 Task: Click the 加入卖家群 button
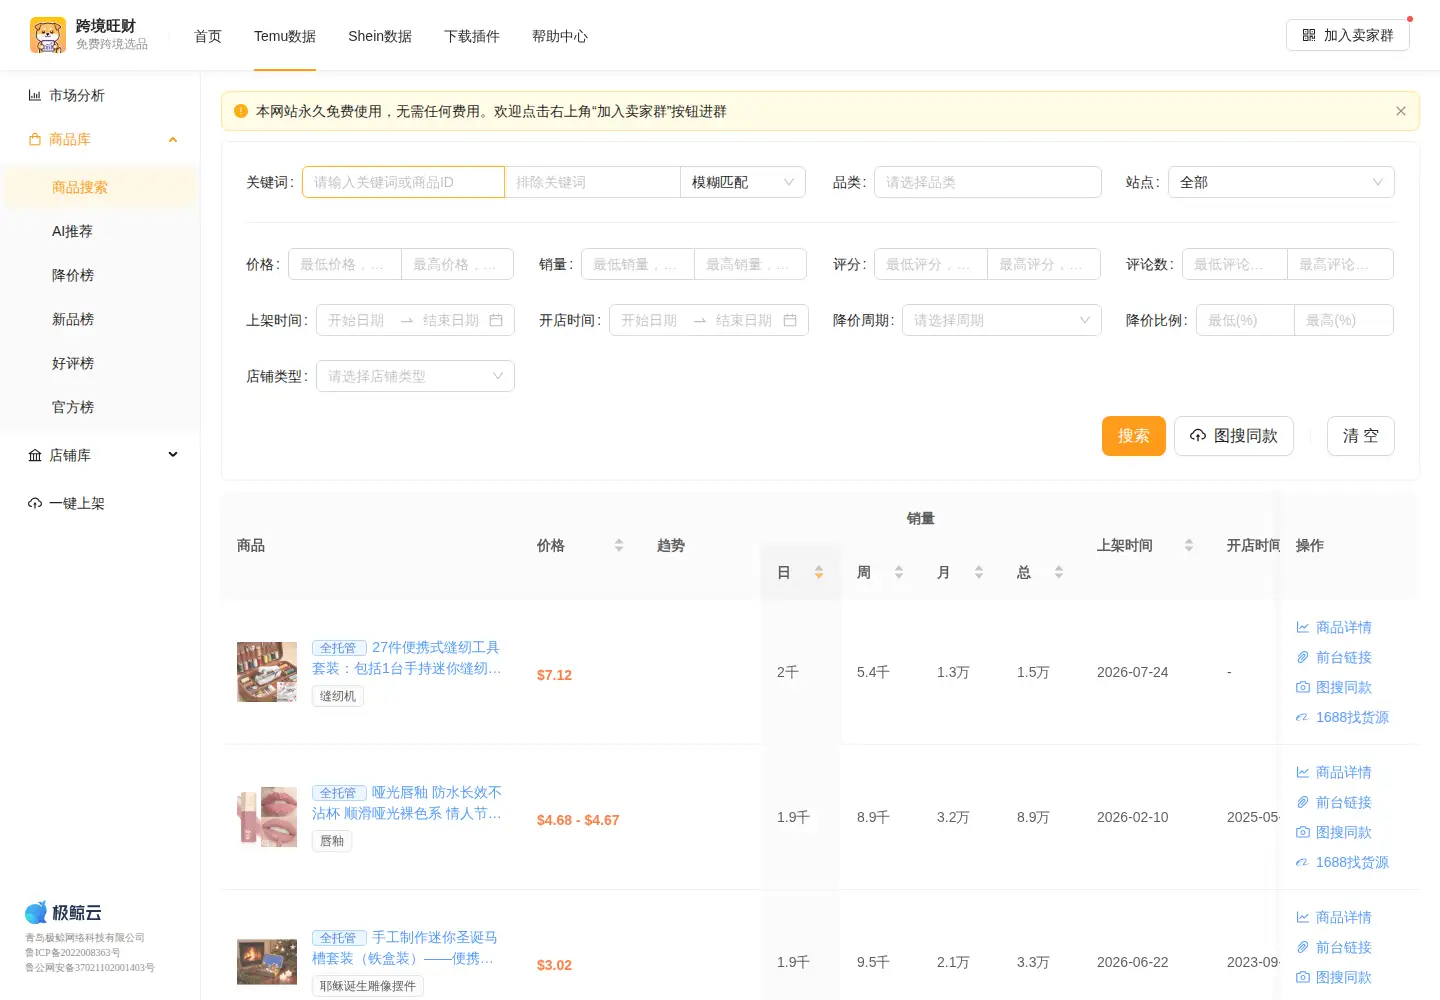click(x=1348, y=35)
